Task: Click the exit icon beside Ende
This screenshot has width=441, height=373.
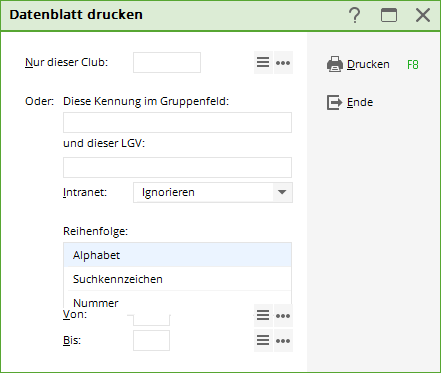Action: [334, 102]
